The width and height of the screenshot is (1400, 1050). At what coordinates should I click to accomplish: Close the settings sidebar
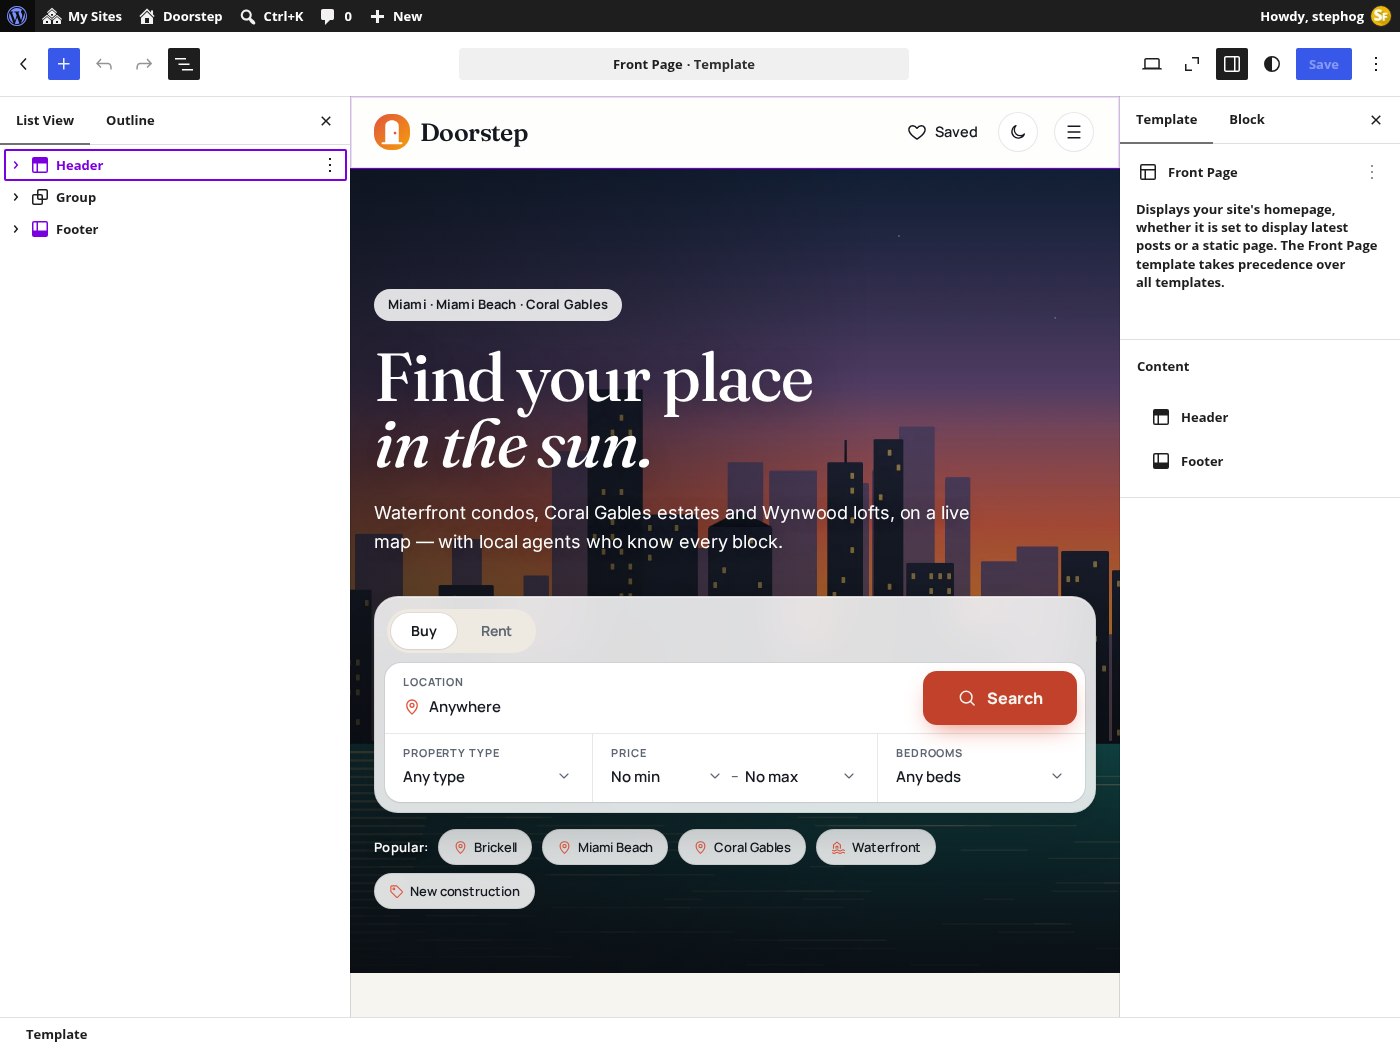(1376, 120)
